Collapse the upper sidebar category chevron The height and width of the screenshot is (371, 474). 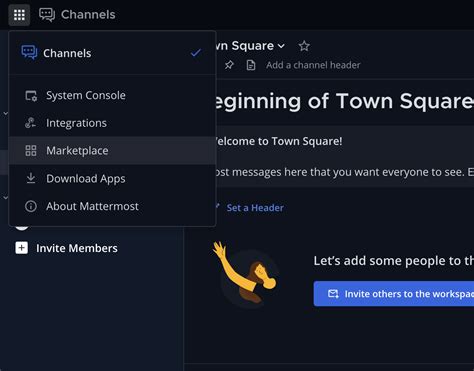[6, 114]
